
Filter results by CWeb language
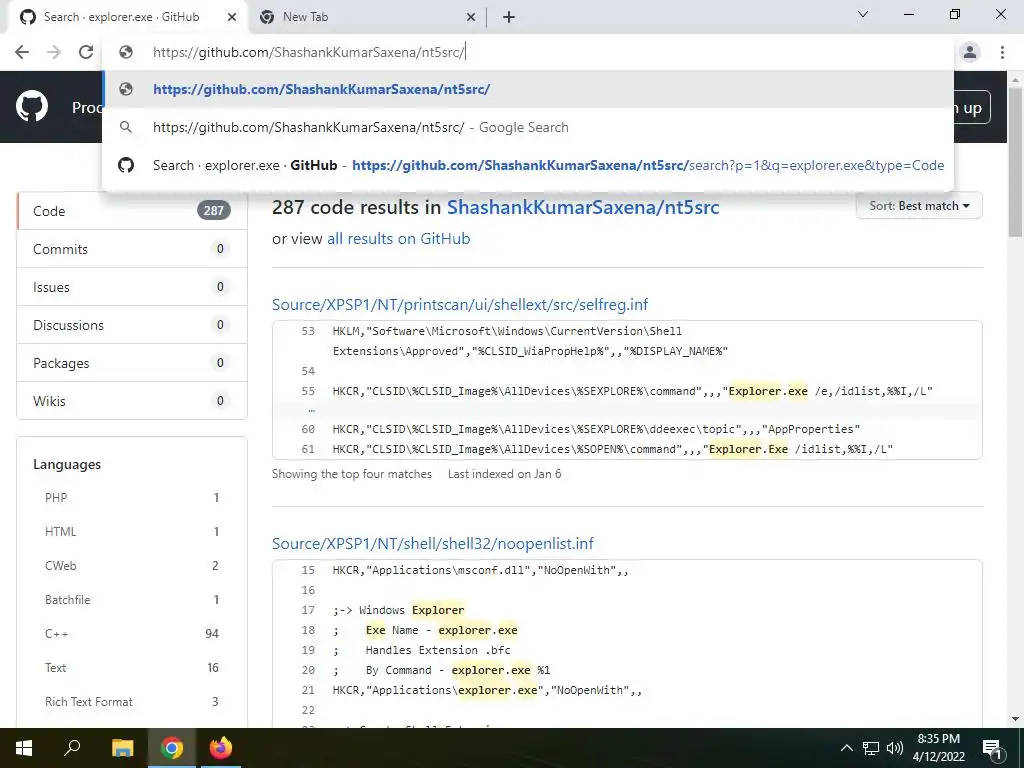pos(132,566)
